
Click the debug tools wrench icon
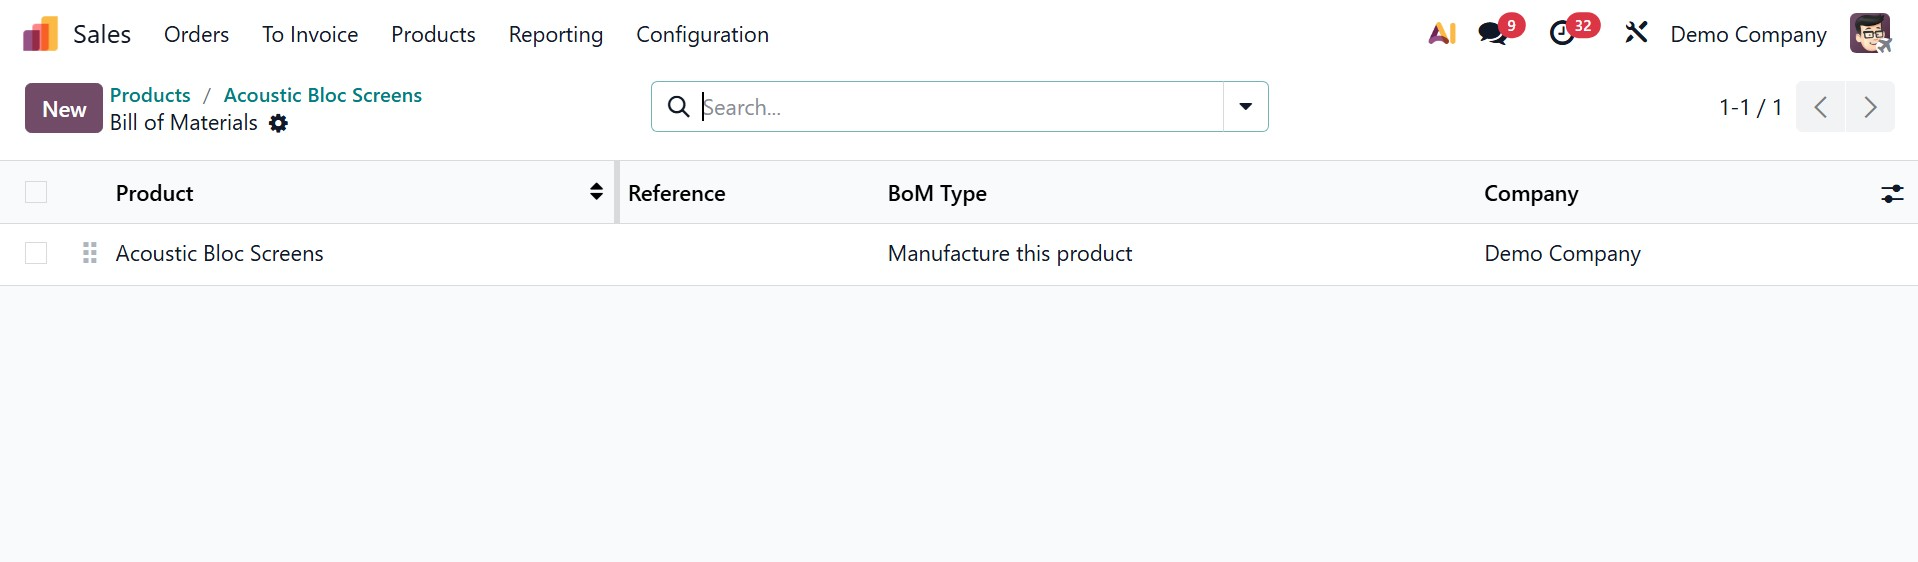(x=1636, y=33)
